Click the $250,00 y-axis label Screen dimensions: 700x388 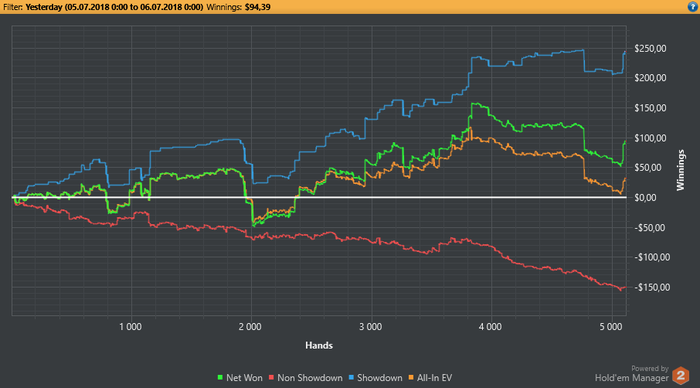pyautogui.click(x=650, y=48)
